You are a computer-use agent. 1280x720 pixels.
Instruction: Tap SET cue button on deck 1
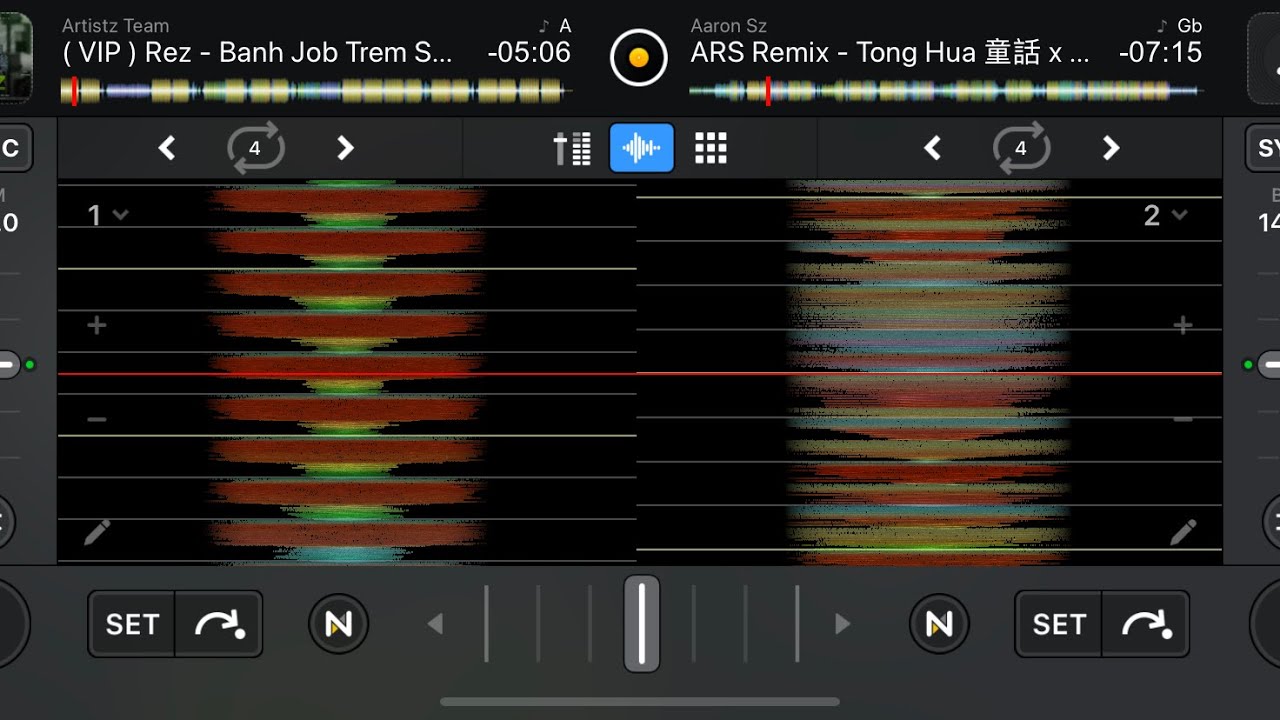tap(132, 624)
